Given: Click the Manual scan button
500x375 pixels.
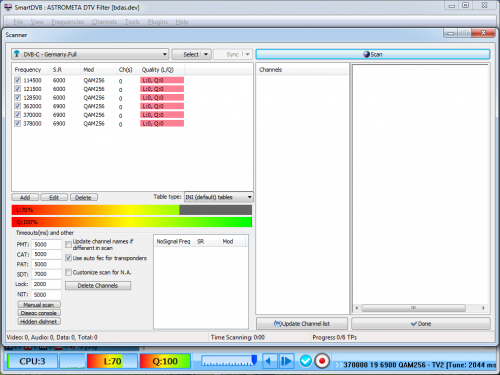Looking at the screenshot, I should tap(39, 305).
